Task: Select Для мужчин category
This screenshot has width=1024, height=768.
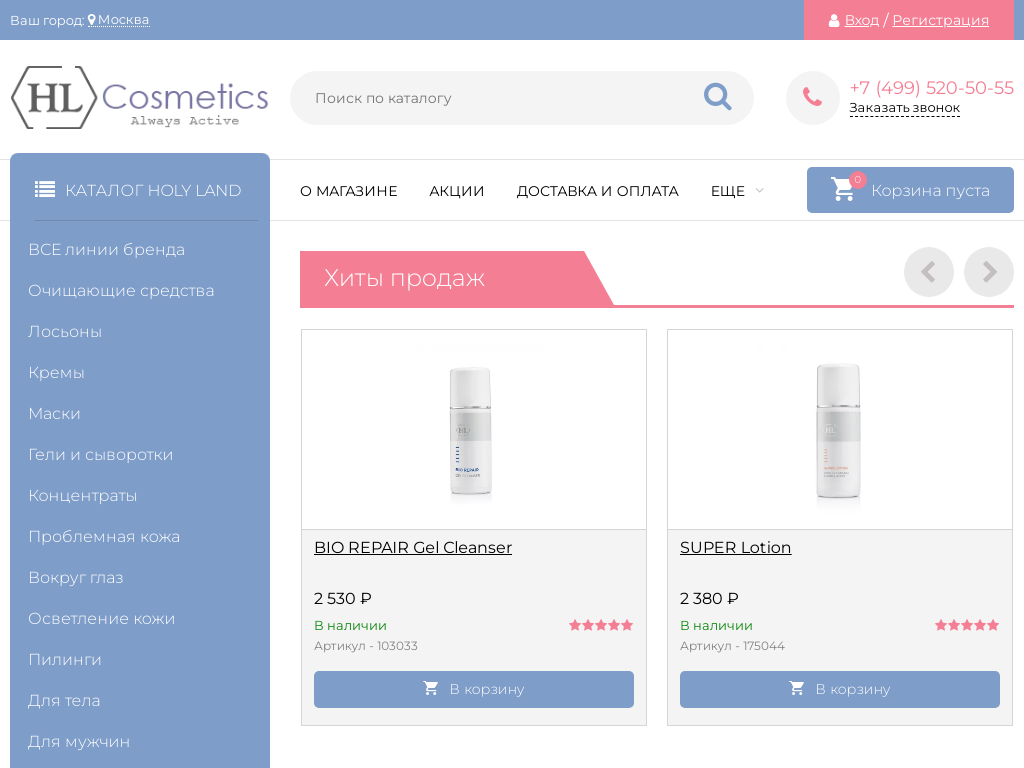Action: coord(79,742)
